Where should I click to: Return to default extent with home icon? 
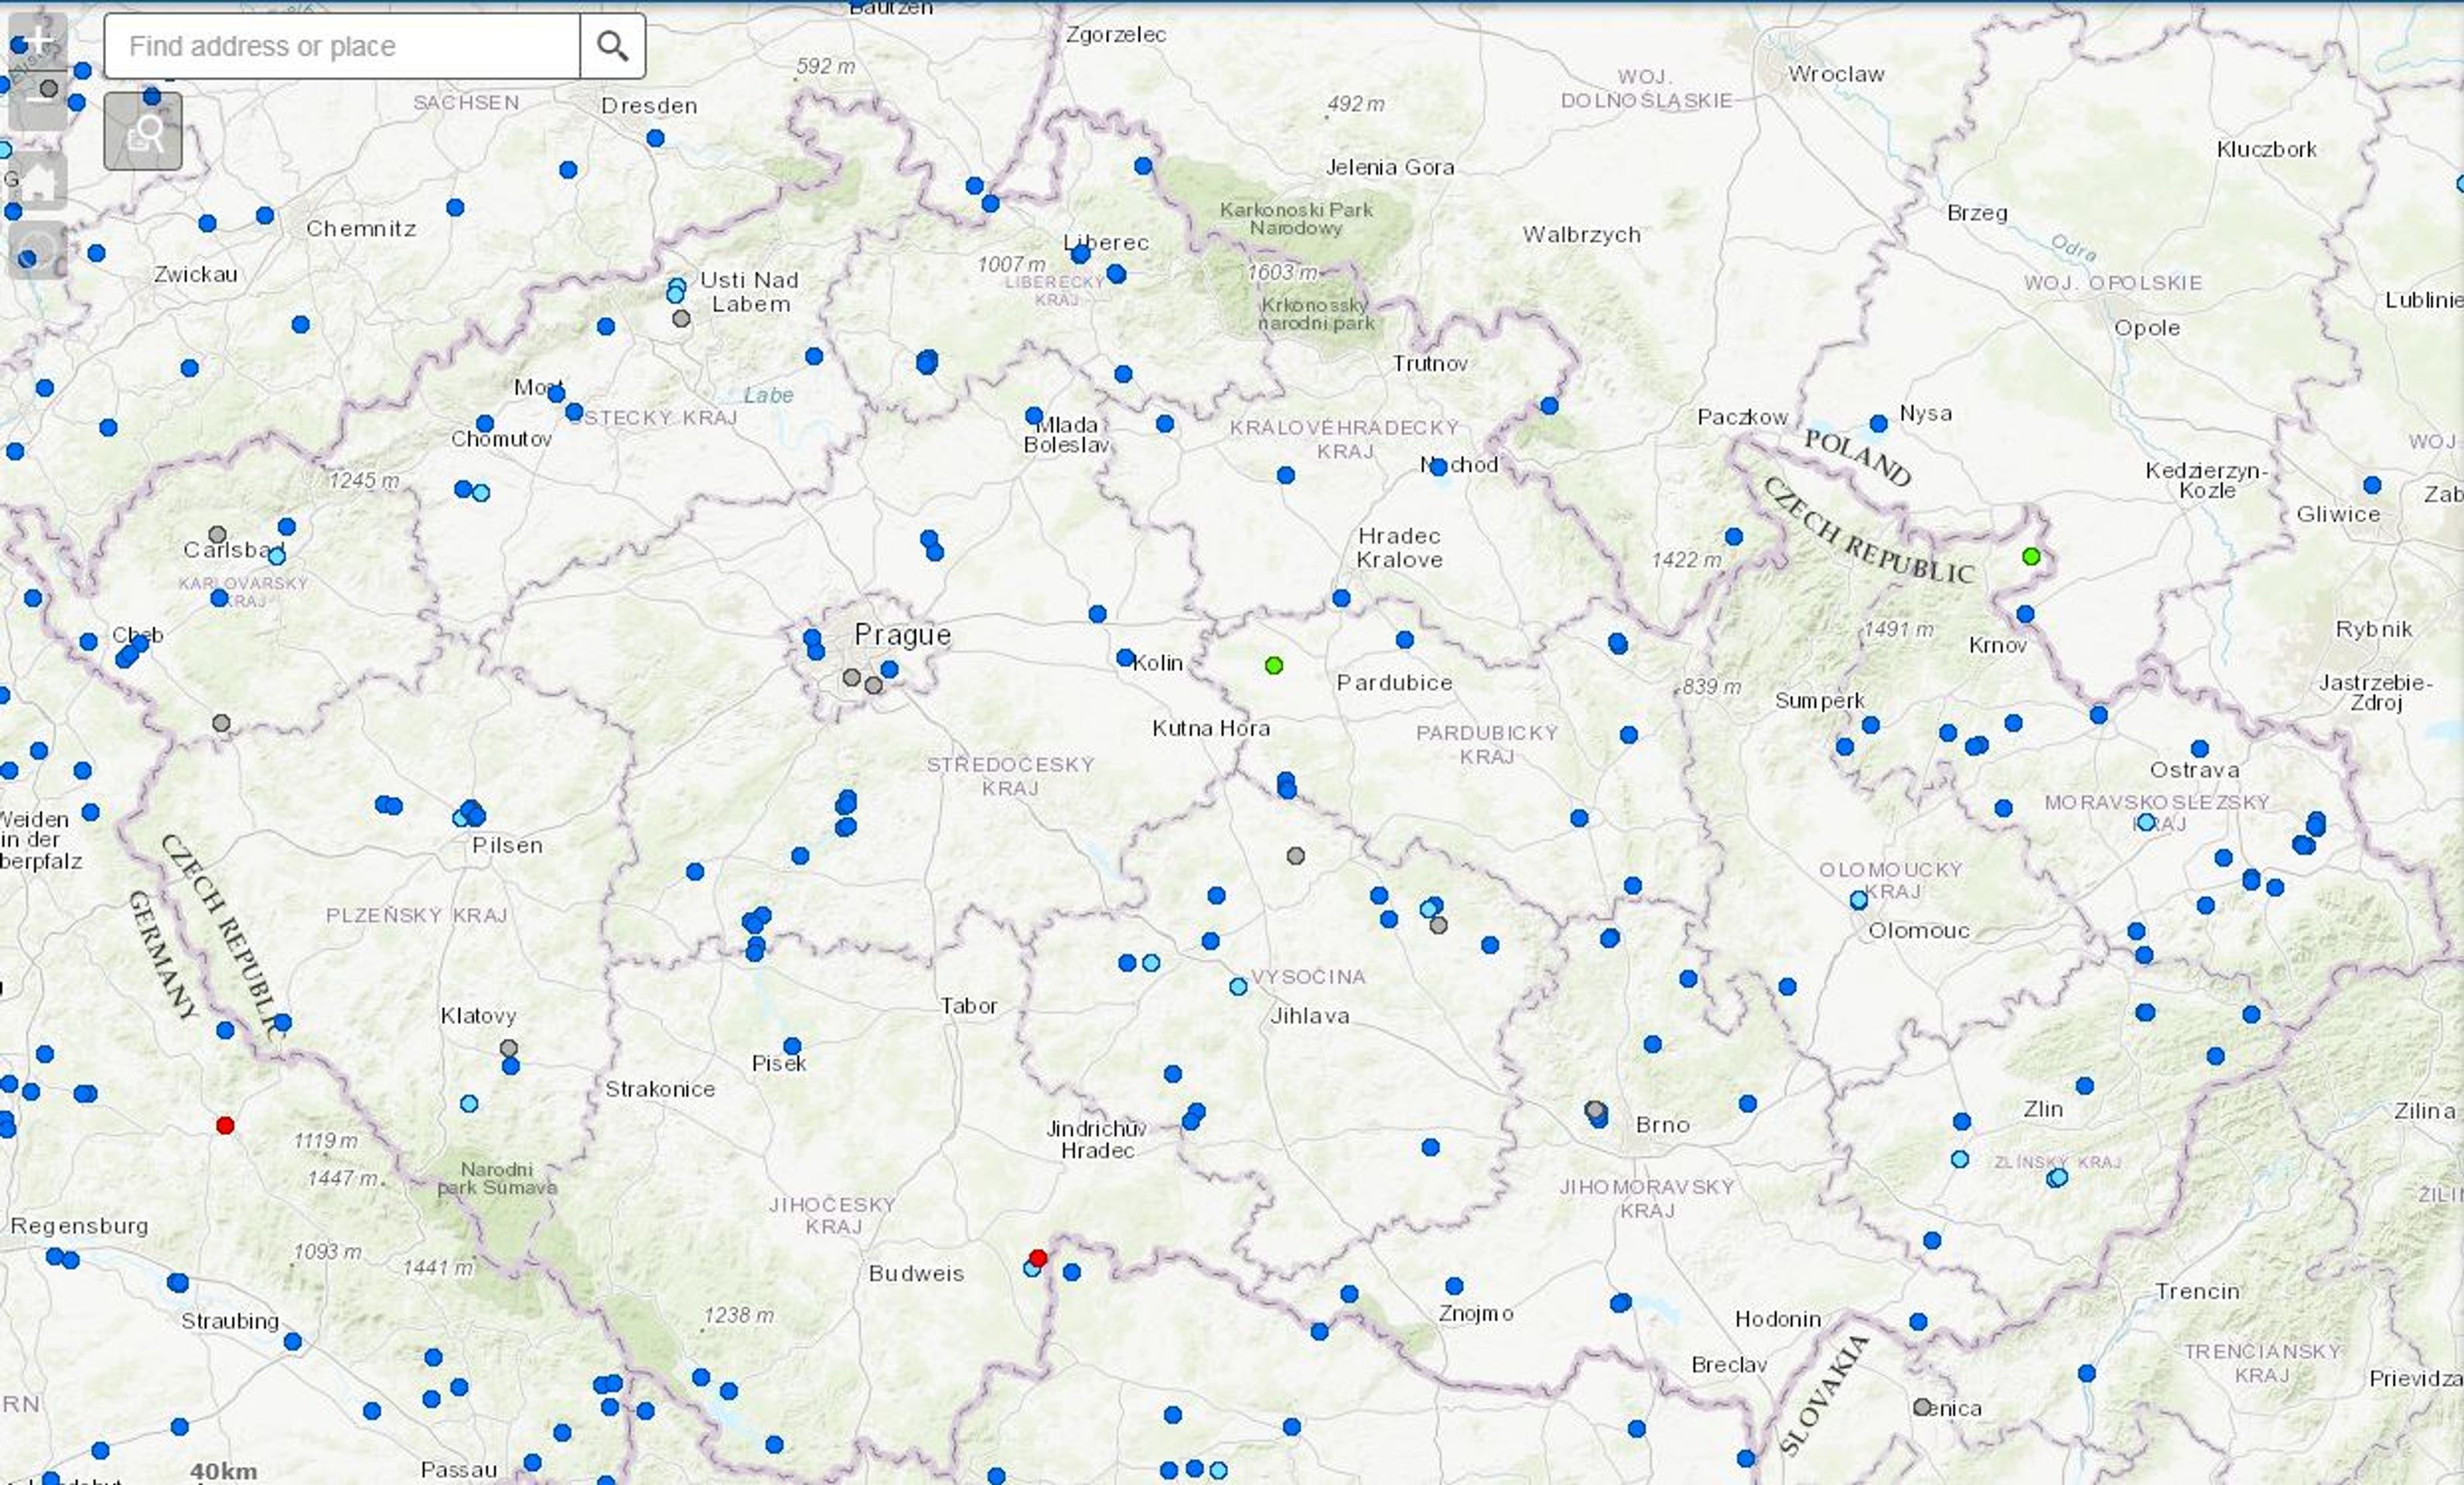click(38, 180)
